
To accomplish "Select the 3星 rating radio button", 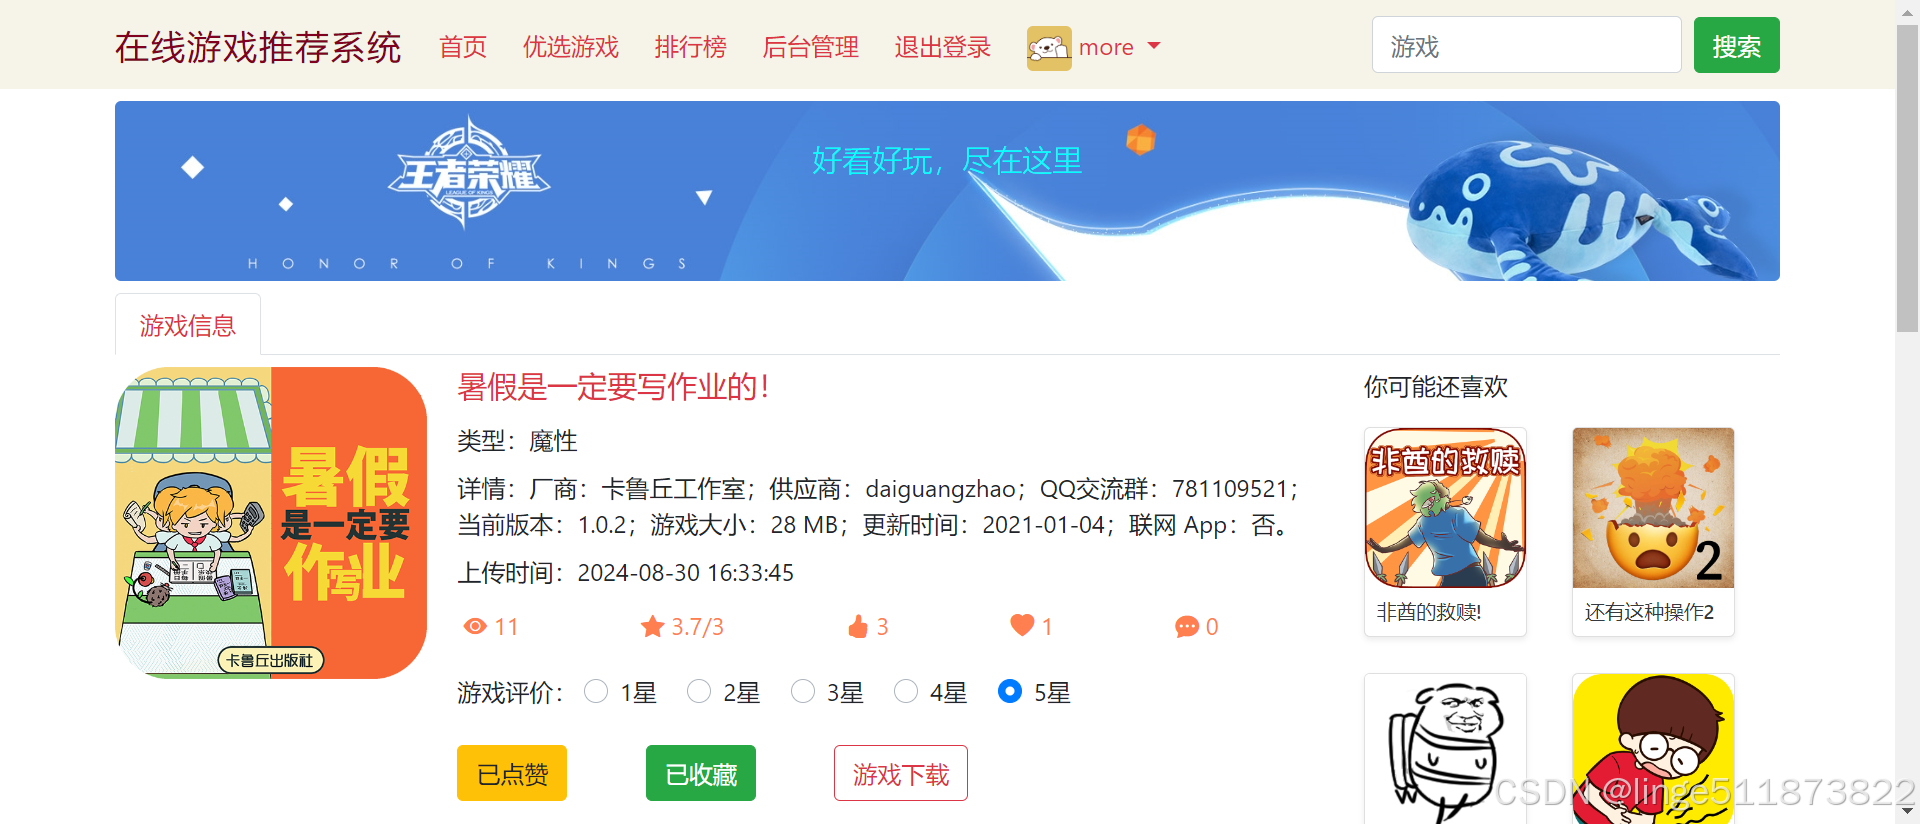I will 803,691.
